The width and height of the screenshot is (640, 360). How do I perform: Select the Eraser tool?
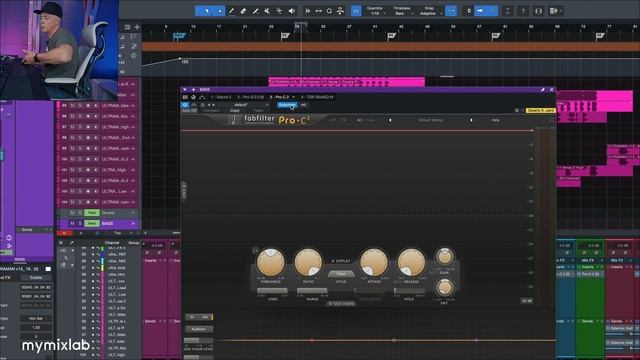point(243,11)
